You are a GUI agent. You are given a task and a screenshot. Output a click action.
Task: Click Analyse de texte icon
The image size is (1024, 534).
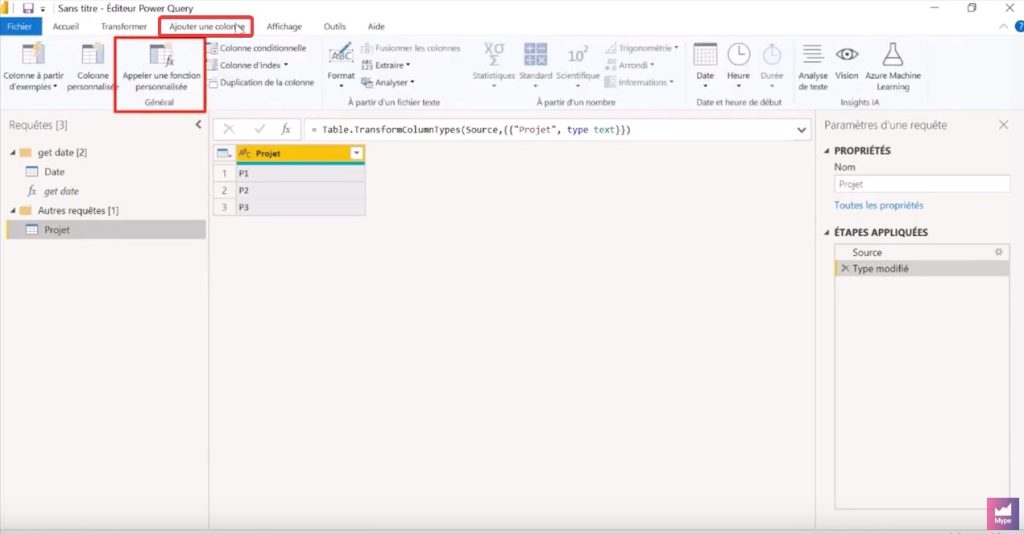(812, 54)
